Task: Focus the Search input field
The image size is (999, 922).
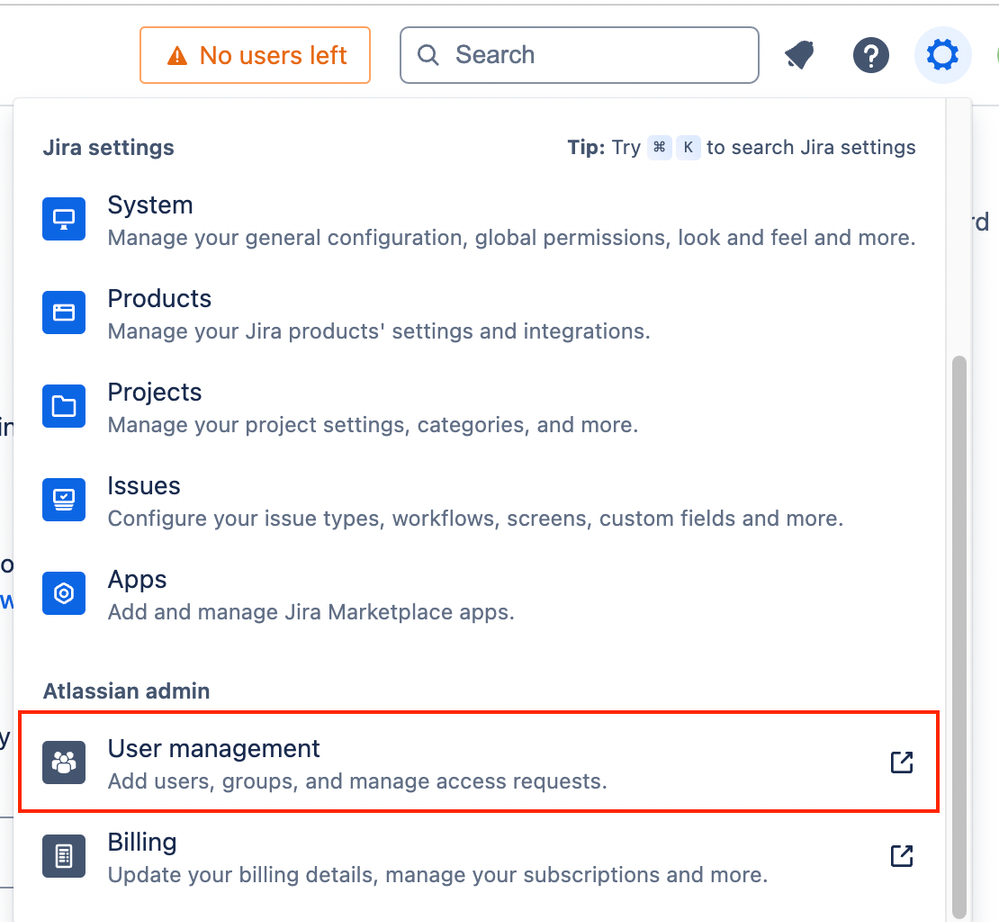Action: (x=579, y=55)
